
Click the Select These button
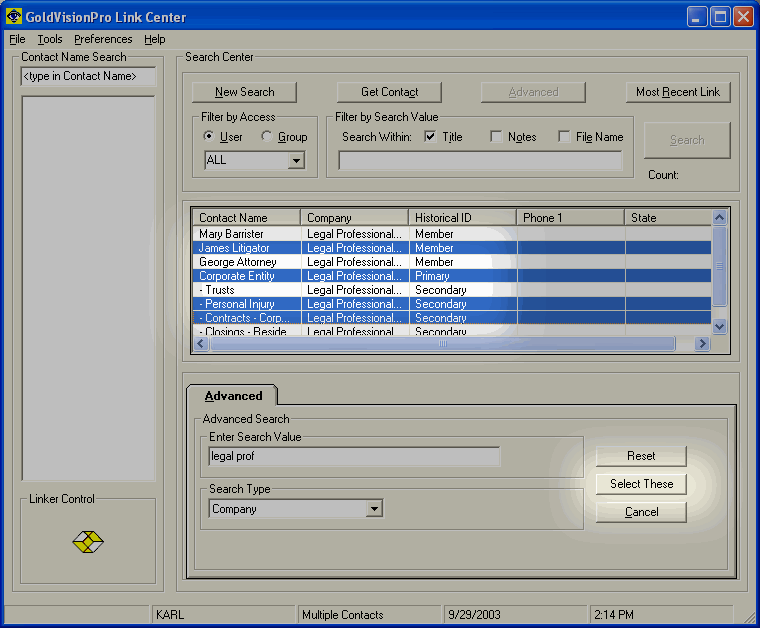click(641, 484)
